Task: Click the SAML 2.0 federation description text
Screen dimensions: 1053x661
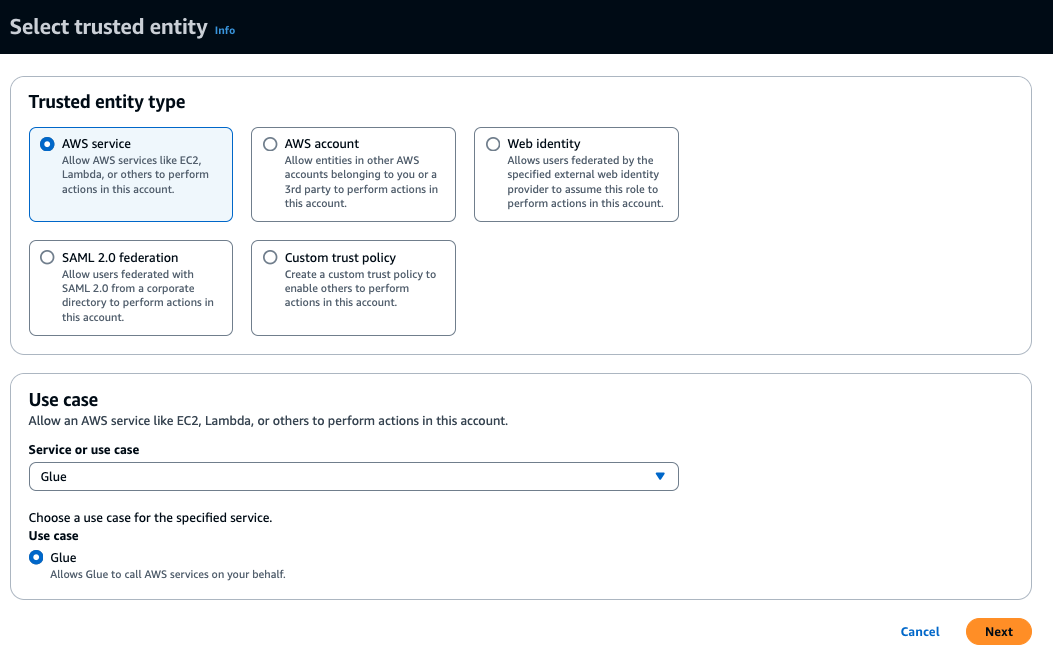Action: 138,296
